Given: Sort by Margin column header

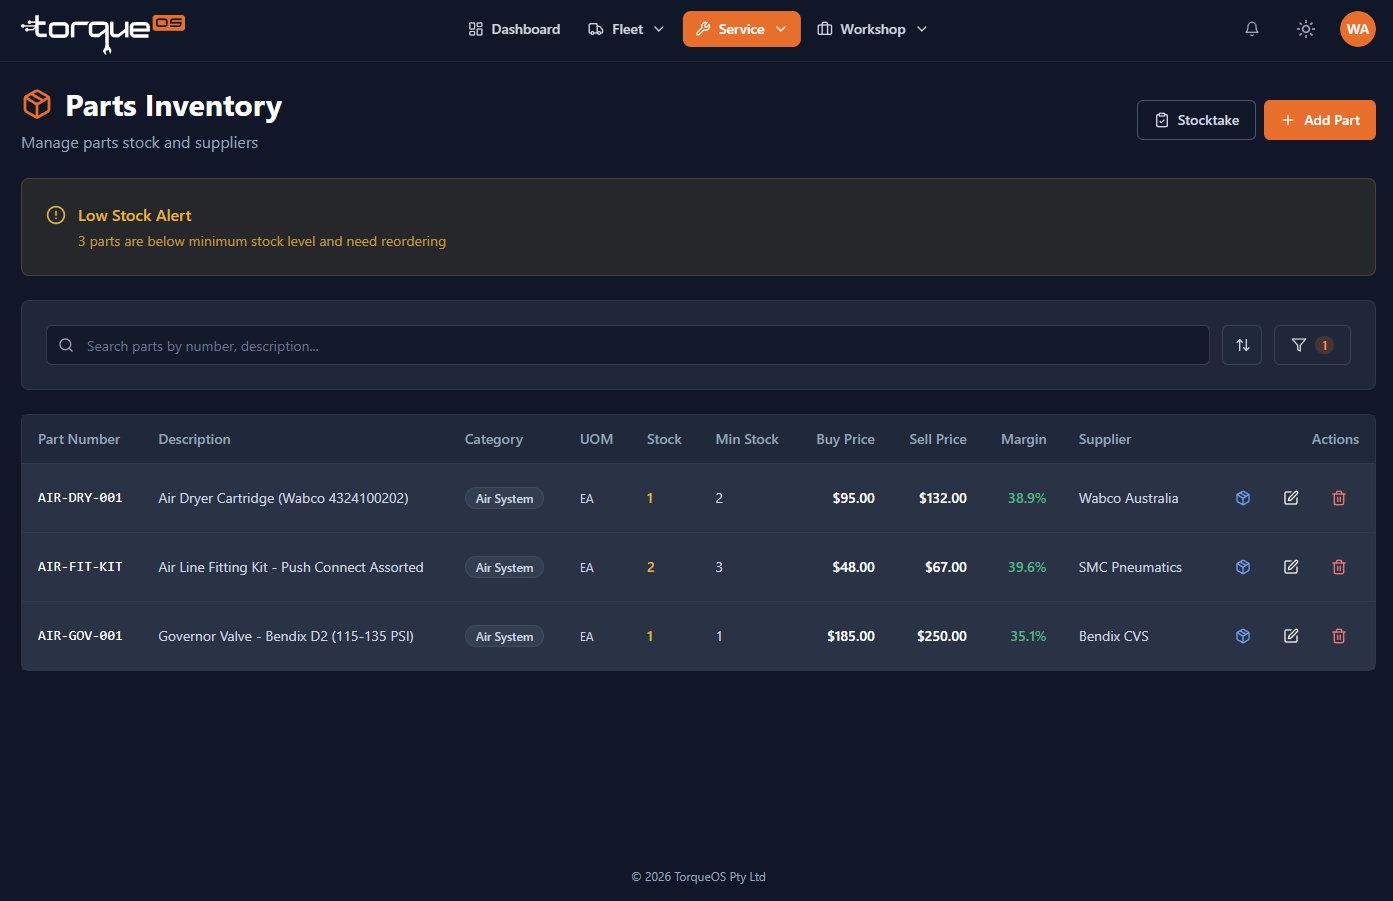Looking at the screenshot, I should point(1024,439).
